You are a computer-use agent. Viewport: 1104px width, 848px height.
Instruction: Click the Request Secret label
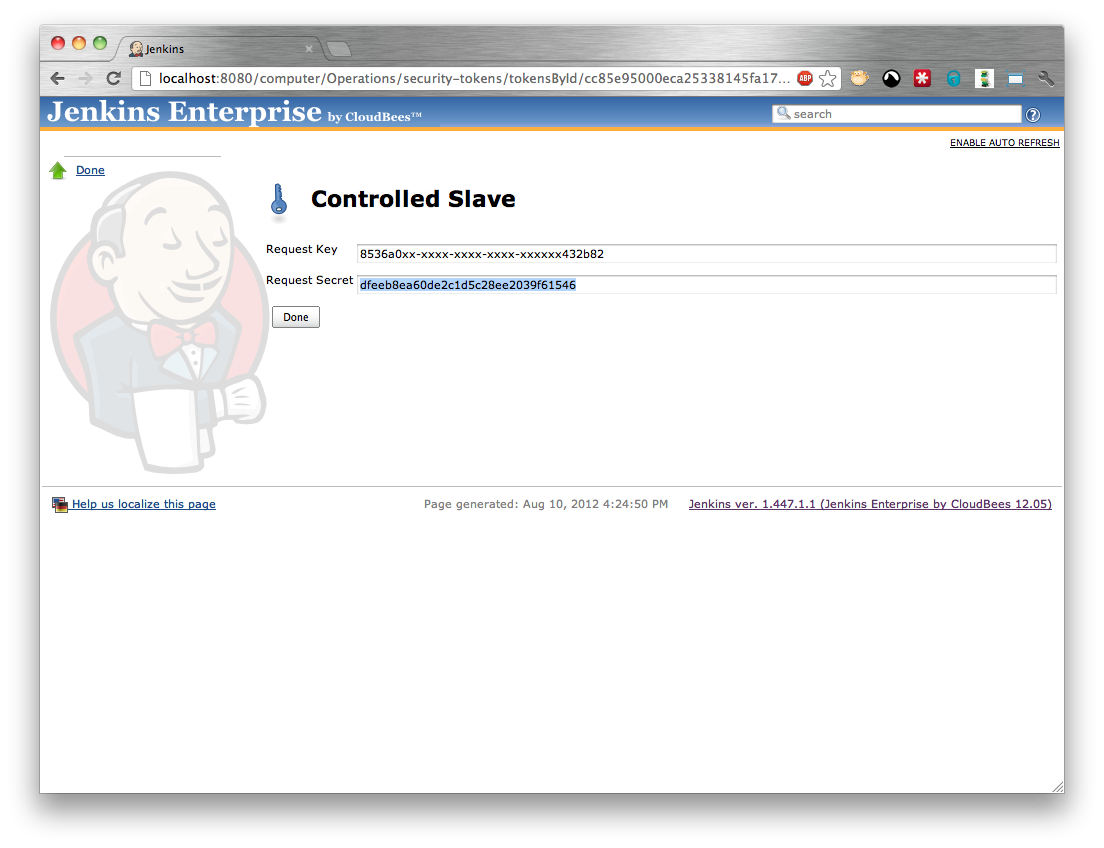click(309, 280)
